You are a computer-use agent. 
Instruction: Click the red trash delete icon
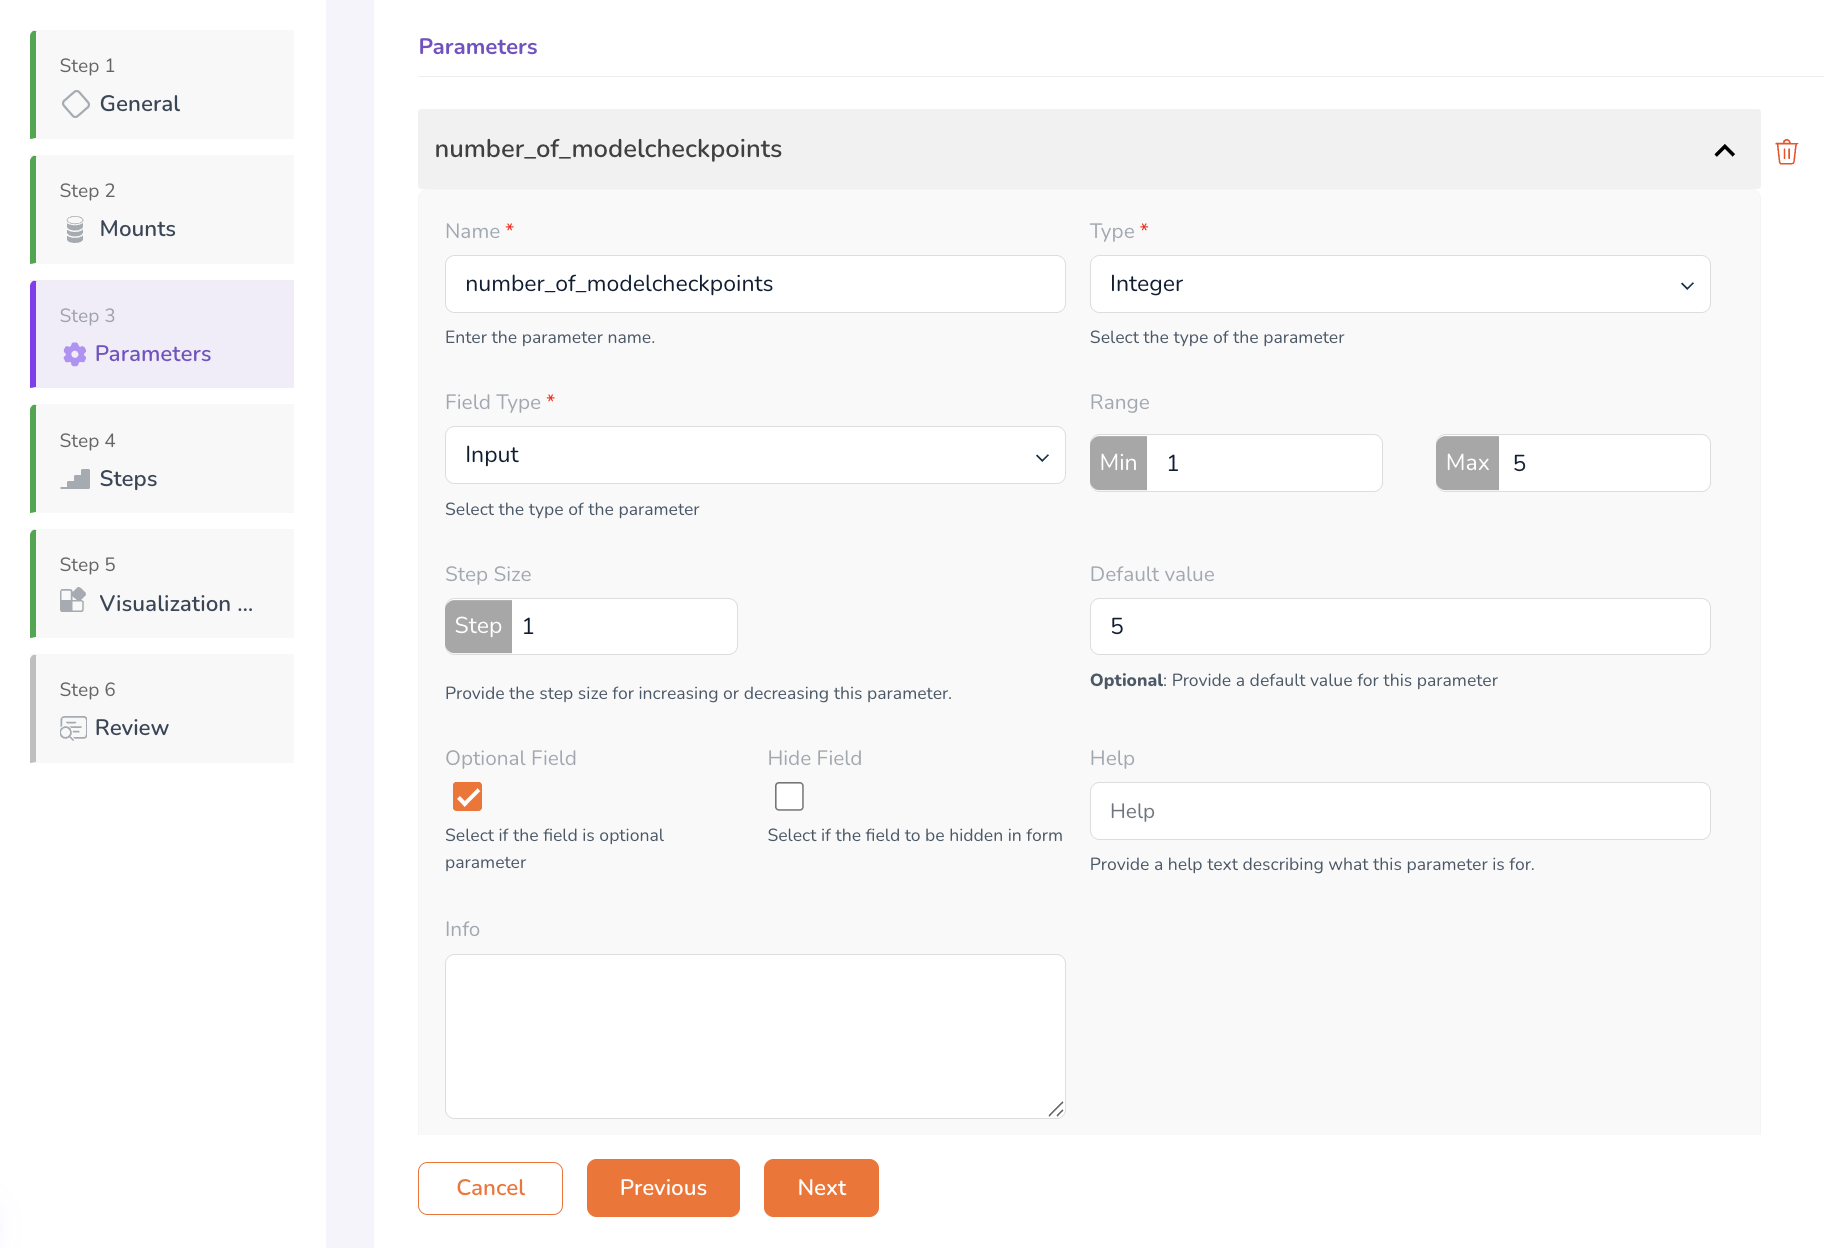[1786, 152]
